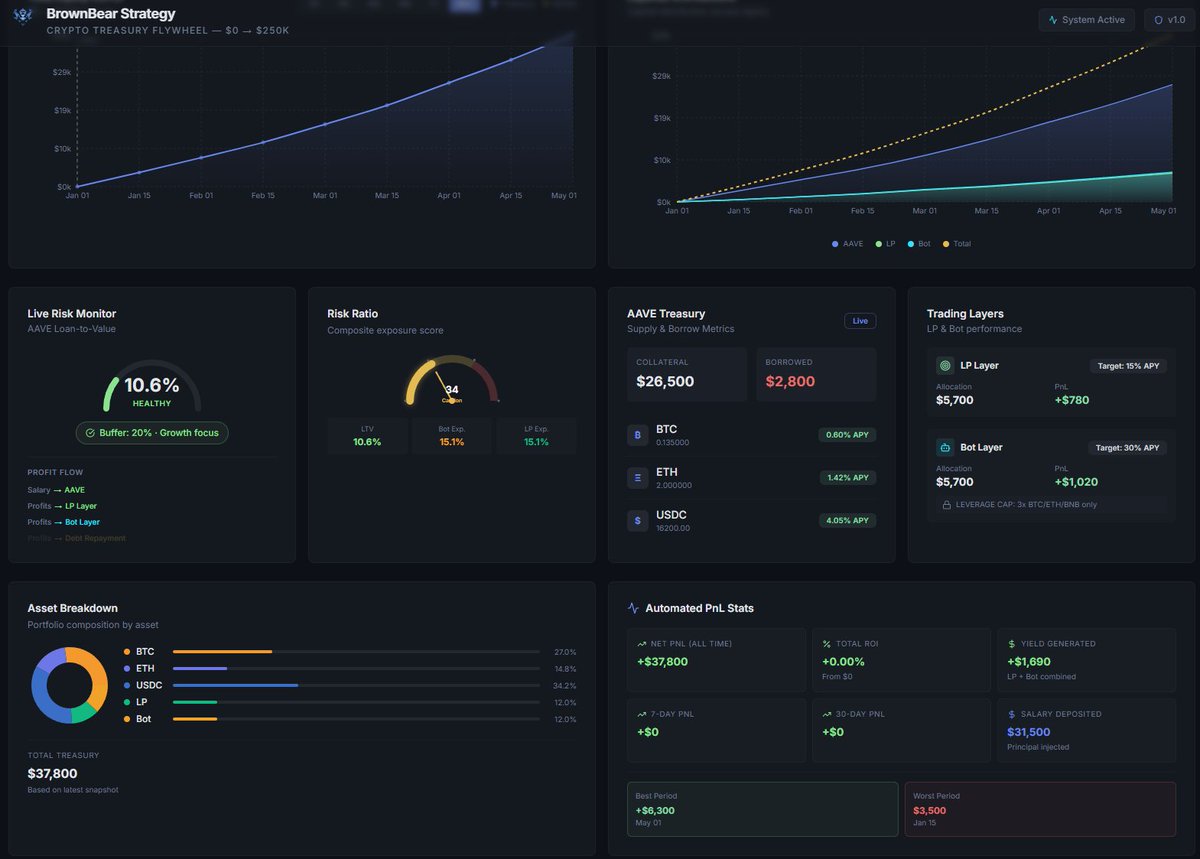Click the BORROWED $2,800 card
Screen dimensions: 1200x859
point(816,375)
